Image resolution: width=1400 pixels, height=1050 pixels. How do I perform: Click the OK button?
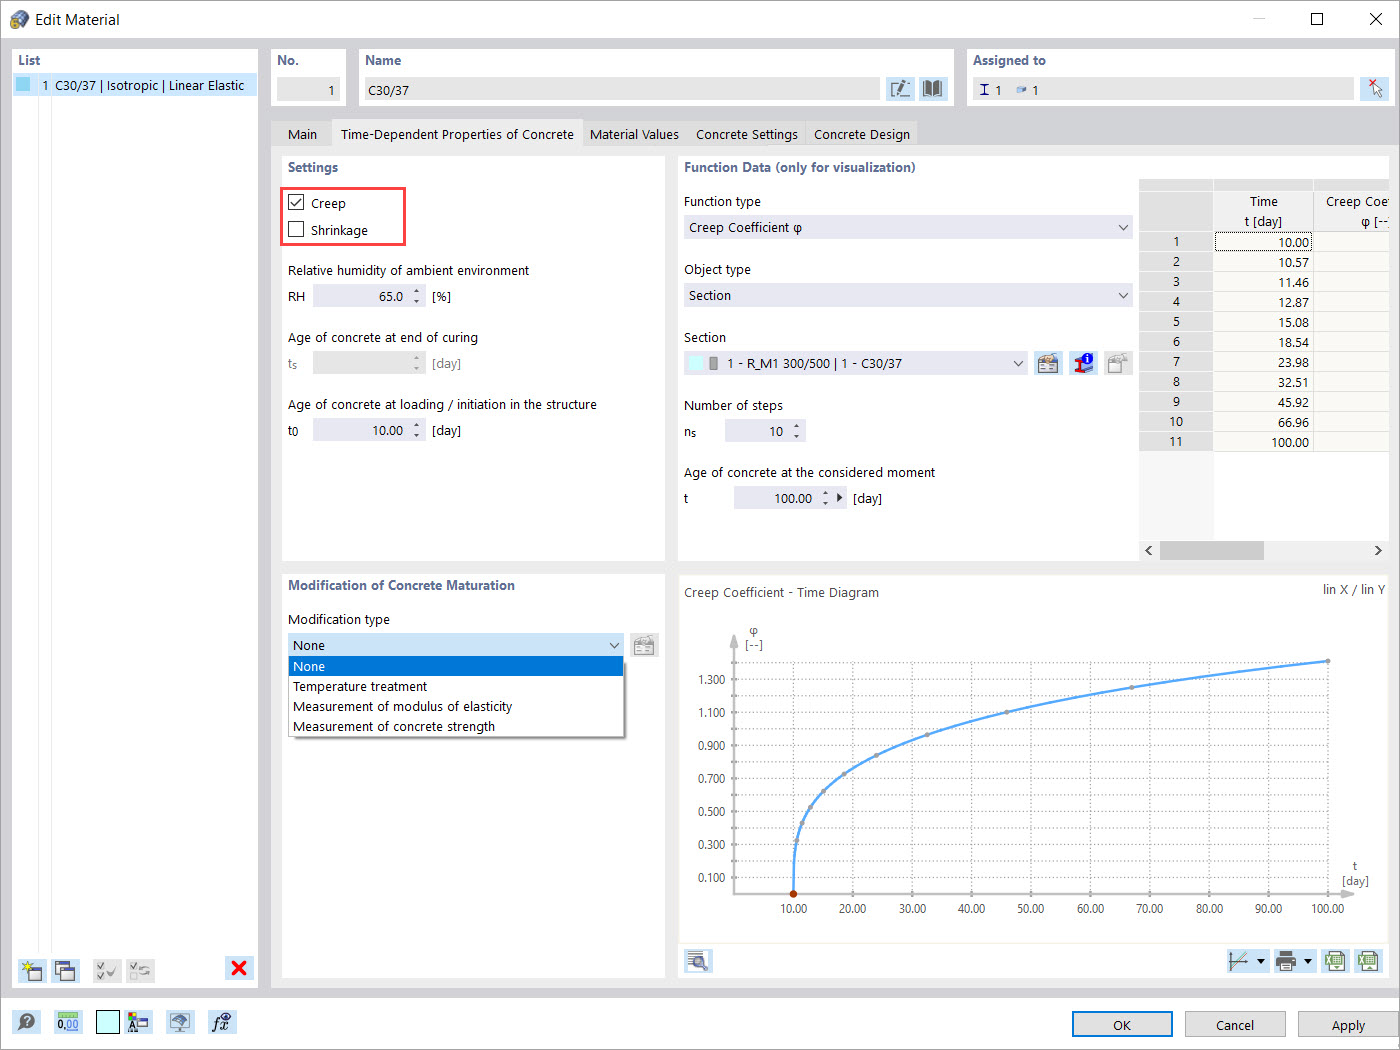[x=1122, y=1024]
